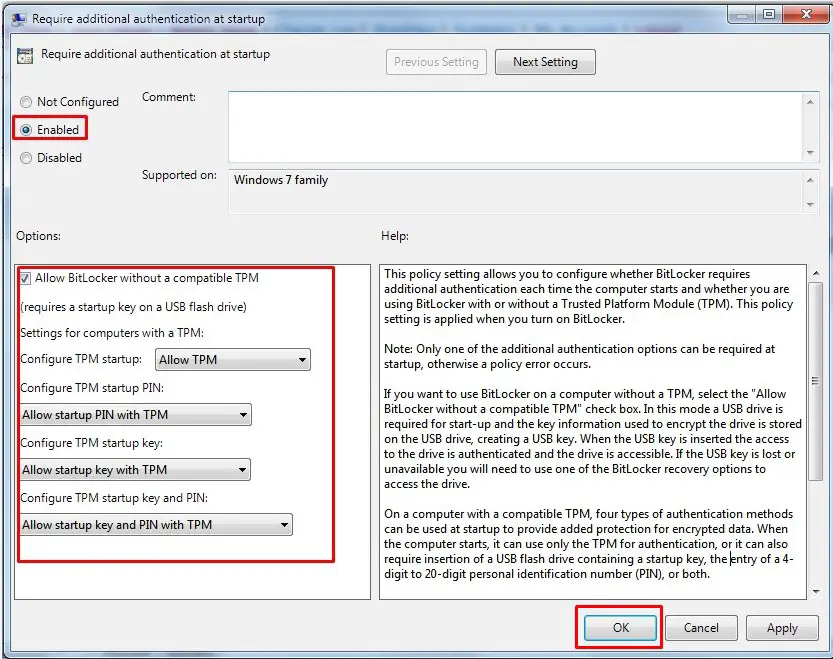Click the 'Windows 7 family' text
833x659 pixels.
pyautogui.click(x=281, y=180)
